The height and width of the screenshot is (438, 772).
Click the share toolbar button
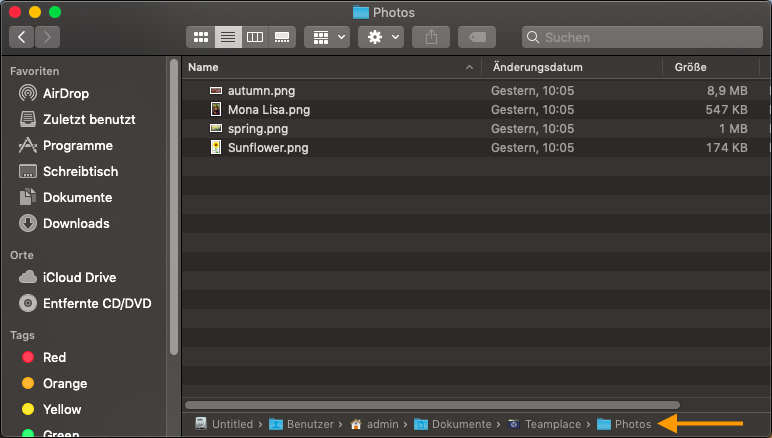[431, 37]
